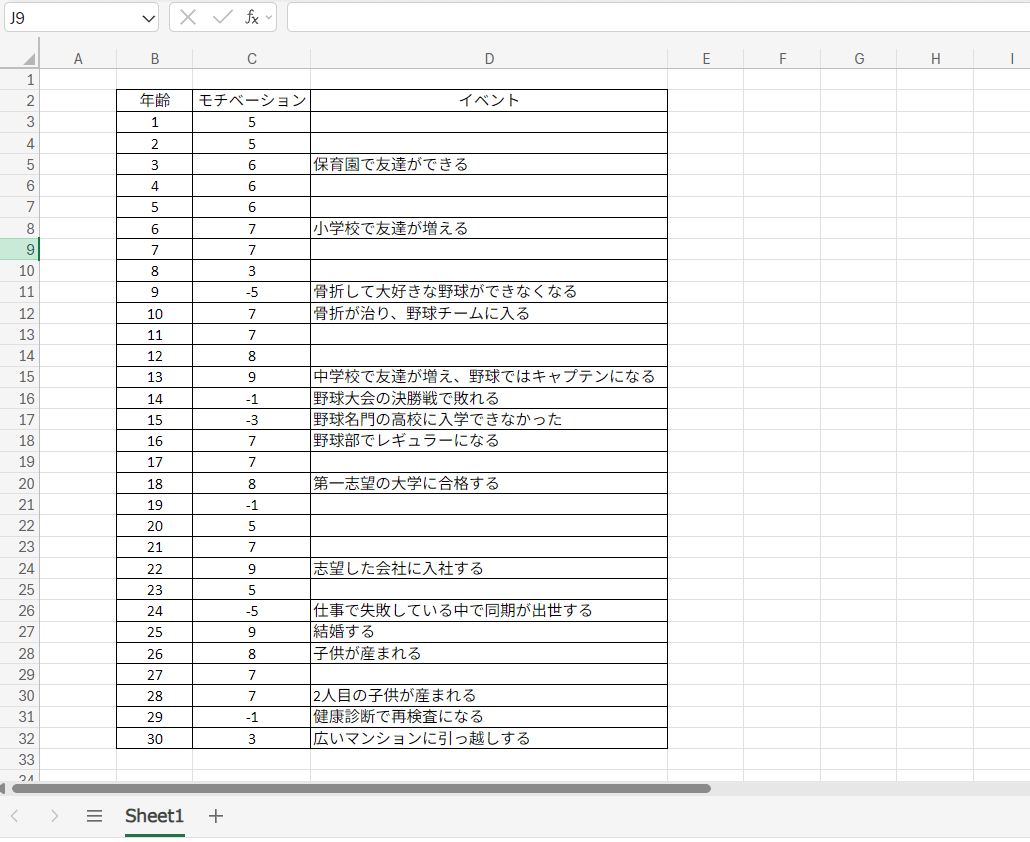Open the Insert Function fx icon
Image resolution: width=1030 pixels, height=842 pixels.
(x=252, y=17)
